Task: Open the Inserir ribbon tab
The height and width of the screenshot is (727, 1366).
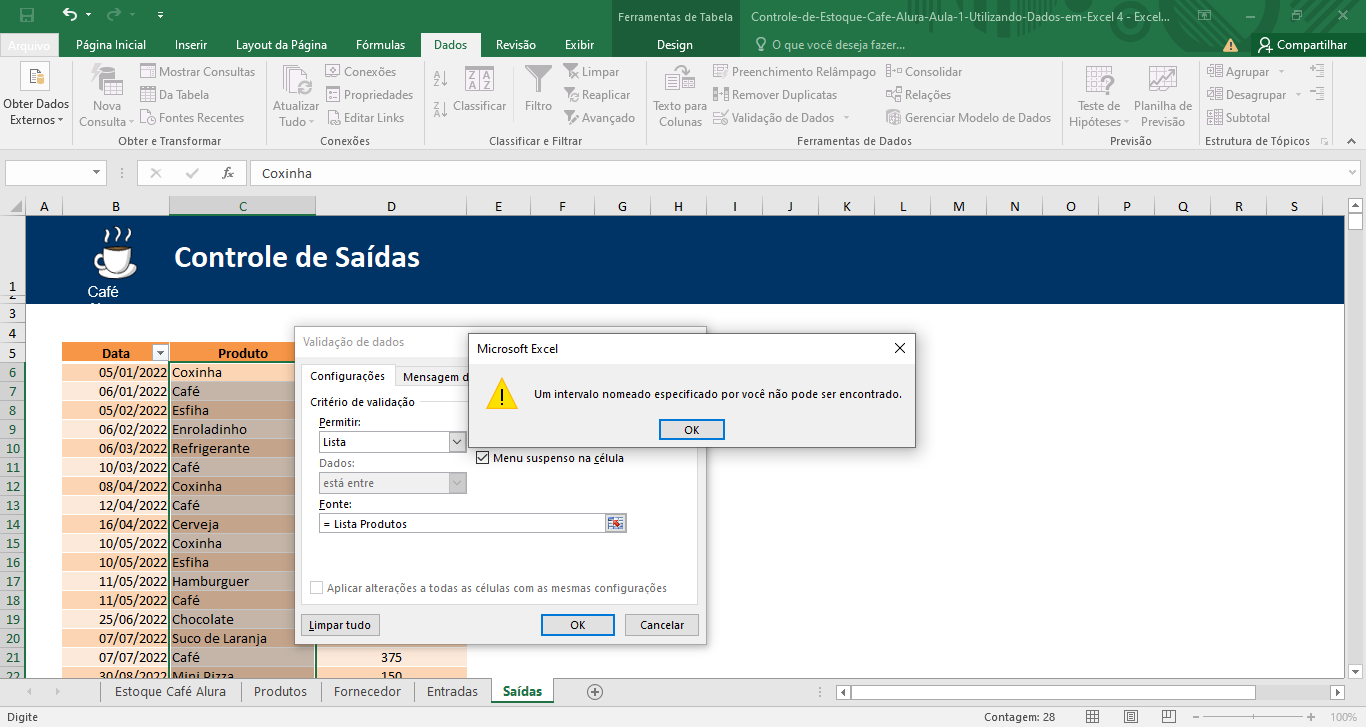Action: [191, 45]
